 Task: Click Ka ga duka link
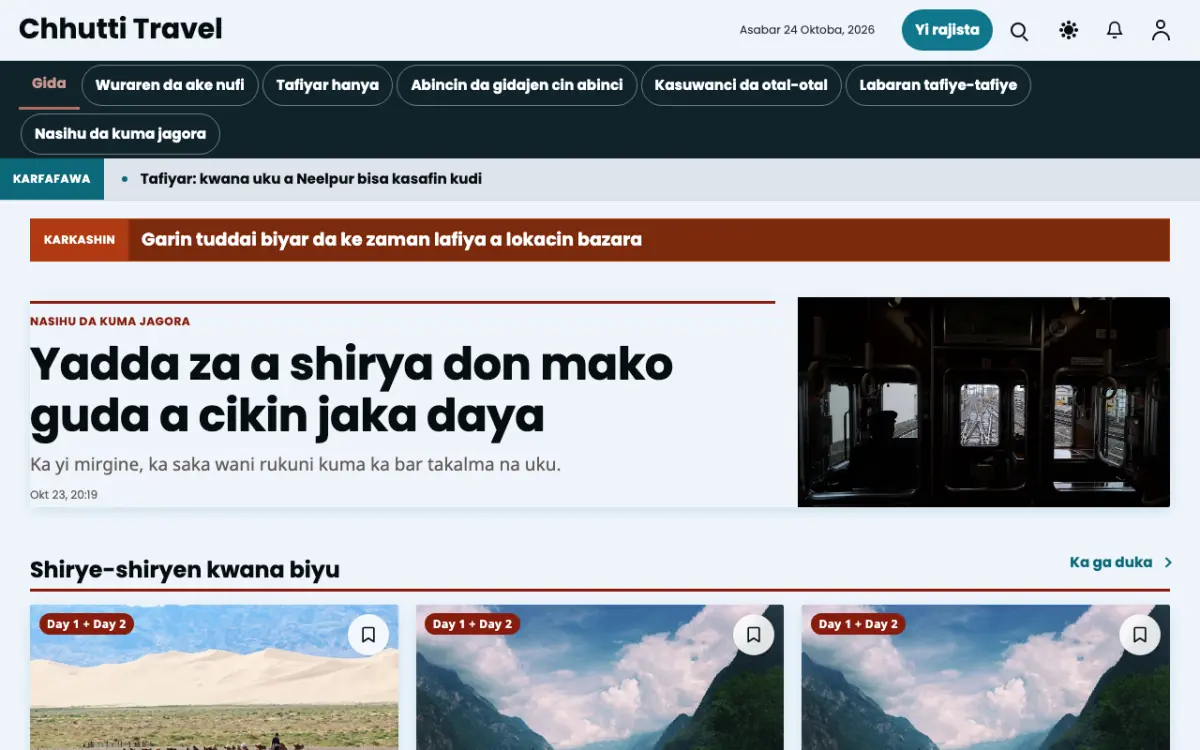pyautogui.click(x=1111, y=562)
